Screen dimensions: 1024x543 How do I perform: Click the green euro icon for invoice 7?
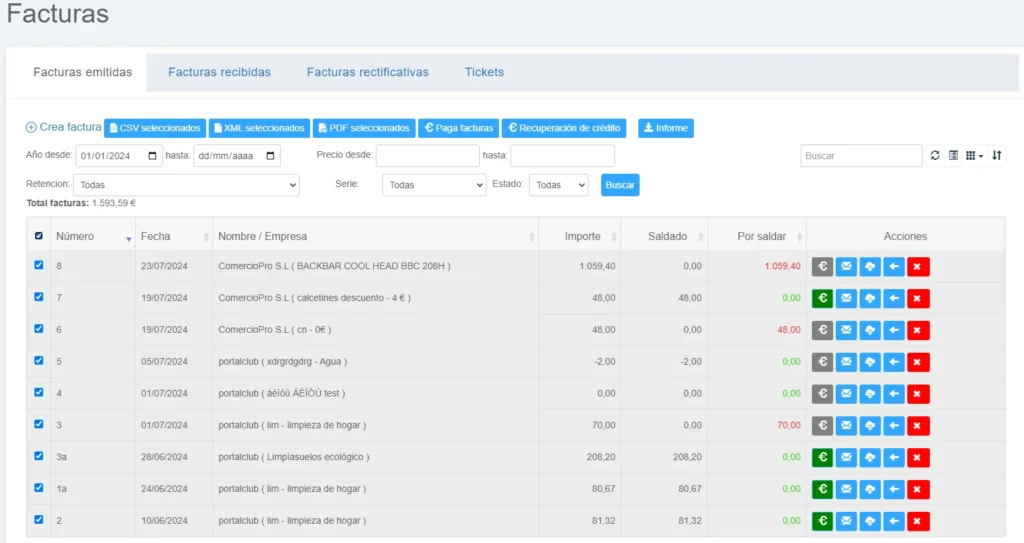click(822, 299)
